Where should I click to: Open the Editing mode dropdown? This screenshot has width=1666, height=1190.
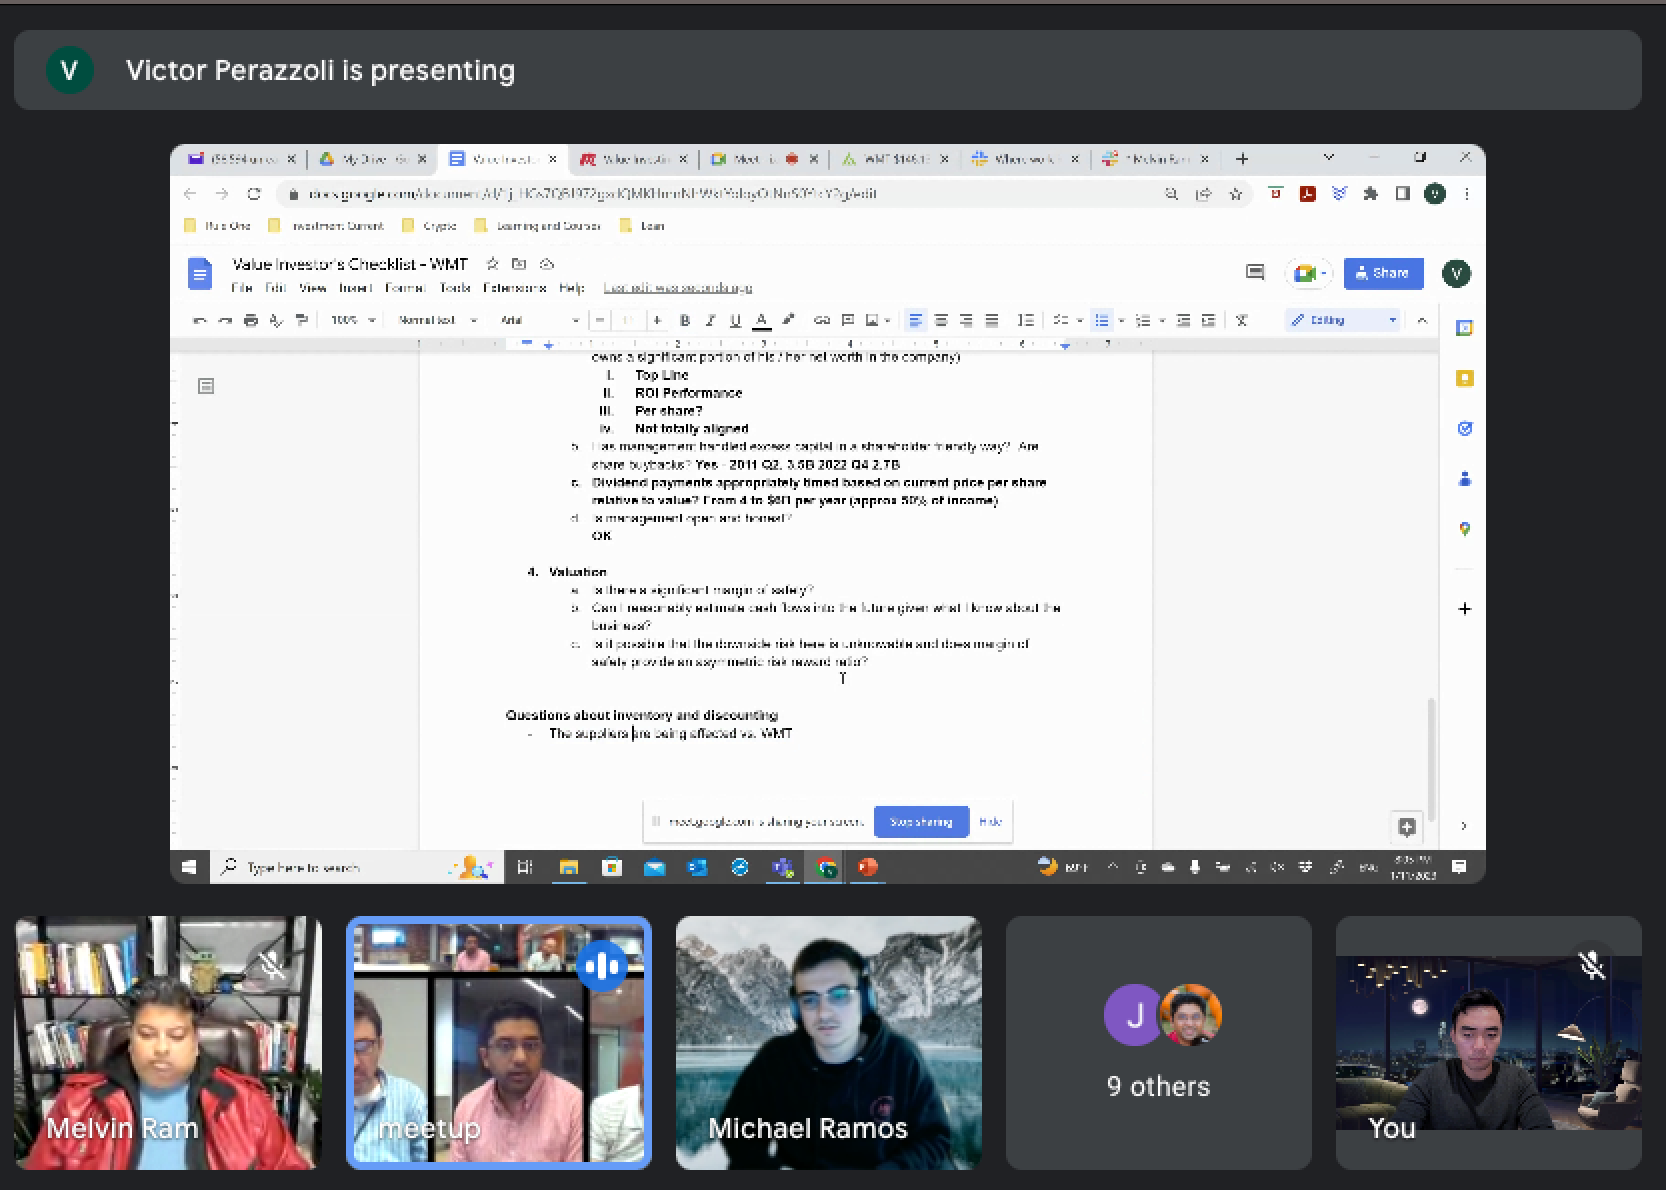tap(1343, 320)
